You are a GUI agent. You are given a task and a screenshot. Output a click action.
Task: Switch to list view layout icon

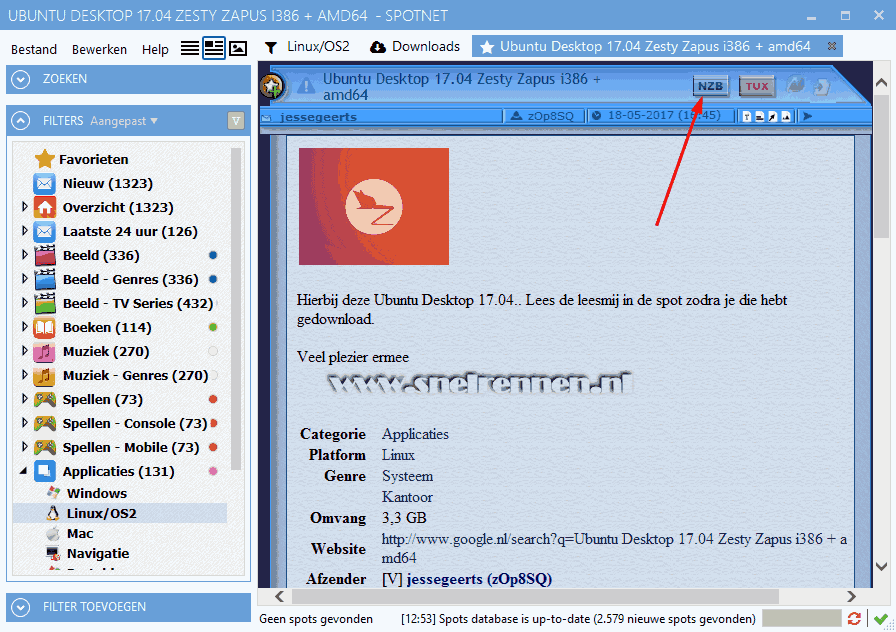point(190,48)
